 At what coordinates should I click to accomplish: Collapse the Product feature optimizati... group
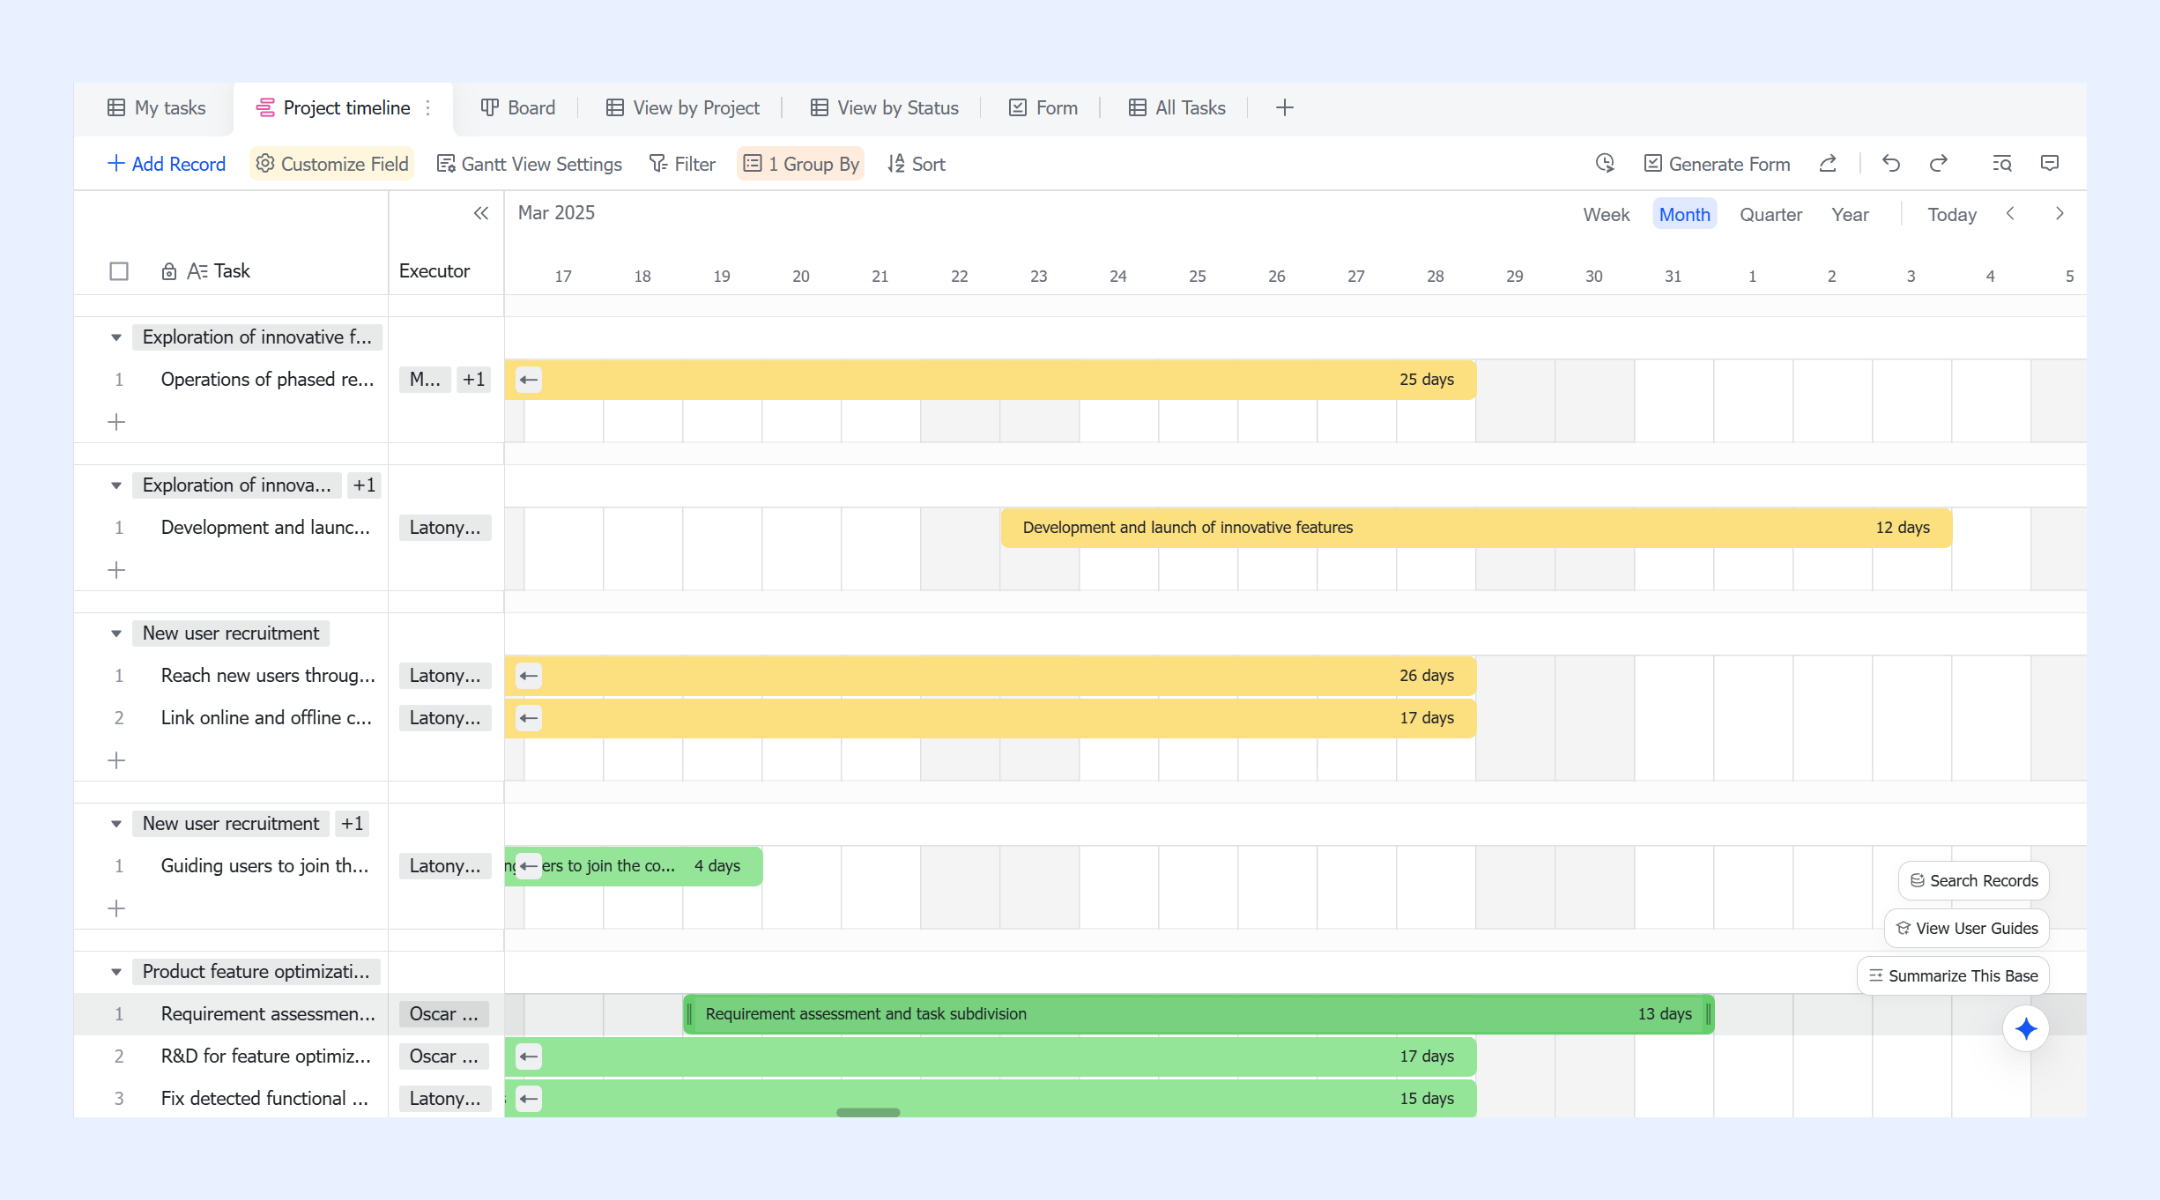[116, 972]
